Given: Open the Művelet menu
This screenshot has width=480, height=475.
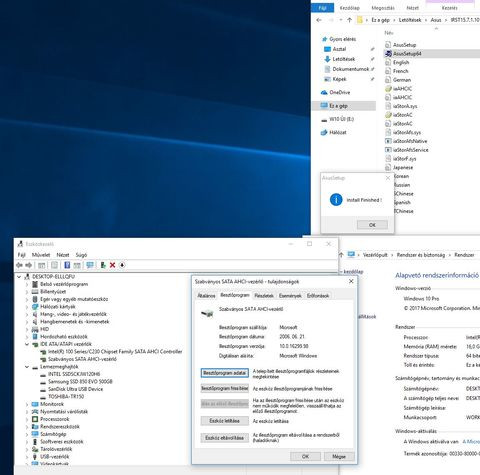Looking at the screenshot, I should pyautogui.click(x=41, y=255).
